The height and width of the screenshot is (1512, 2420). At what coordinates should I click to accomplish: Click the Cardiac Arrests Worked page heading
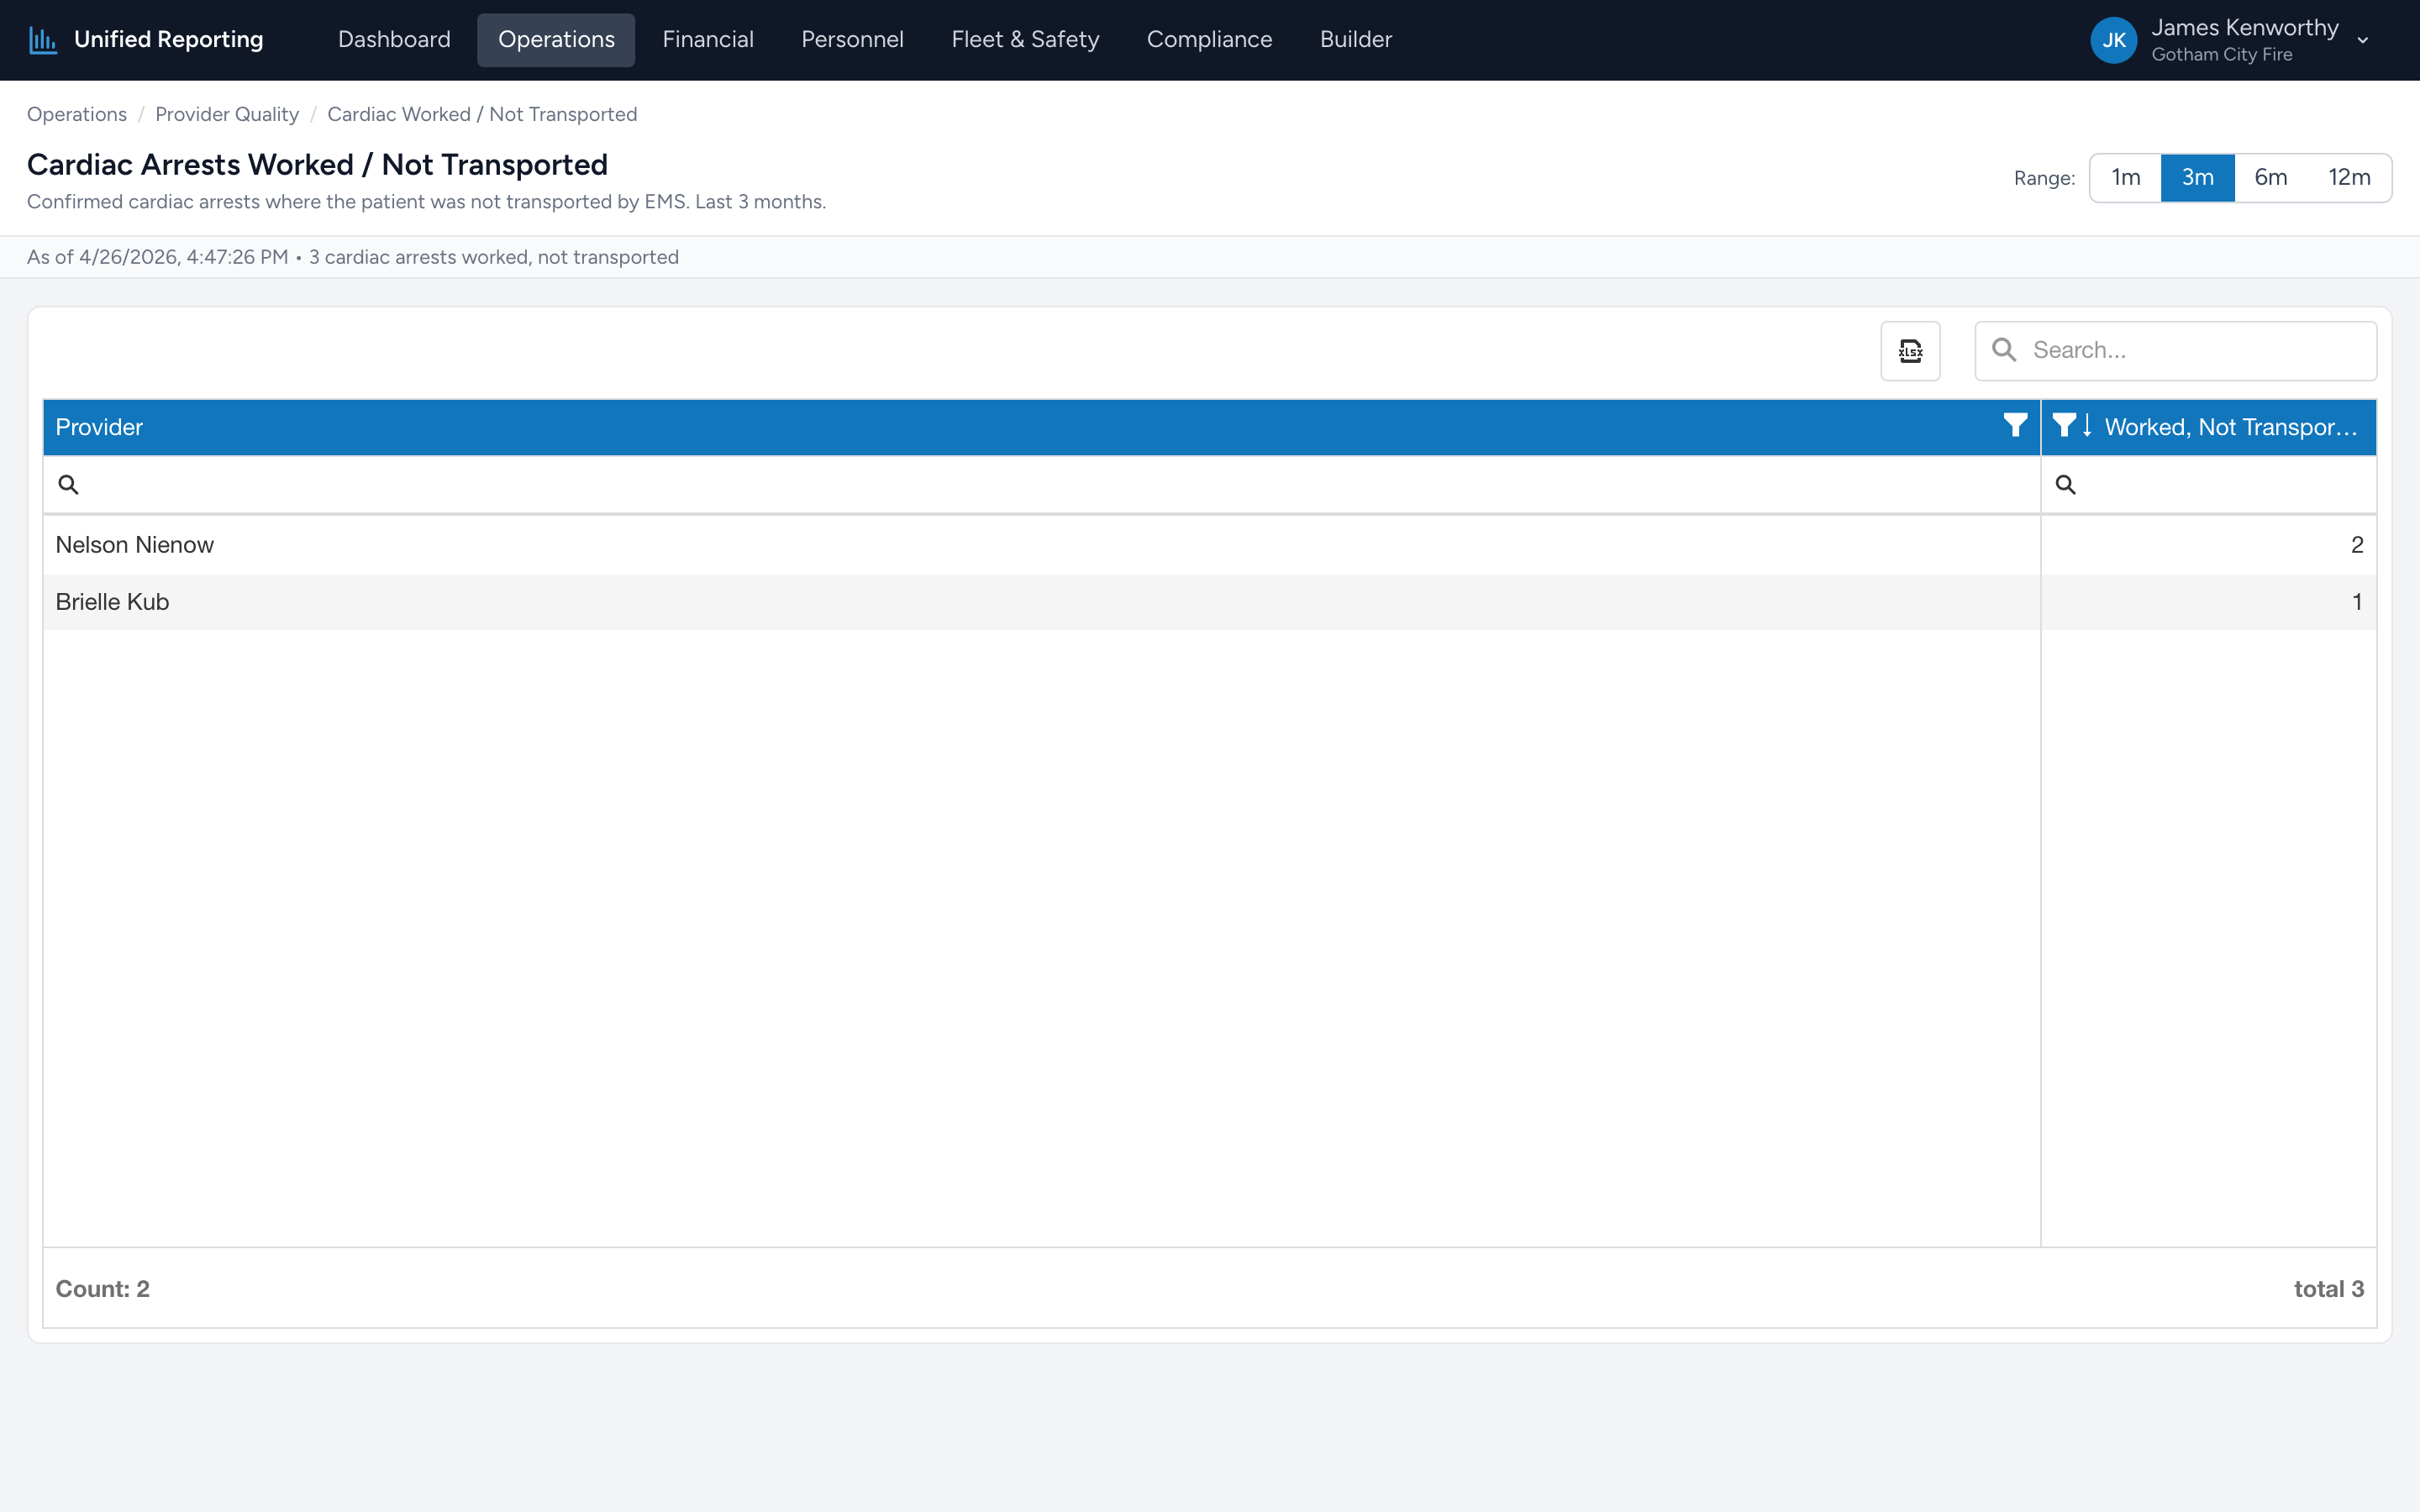pyautogui.click(x=317, y=164)
